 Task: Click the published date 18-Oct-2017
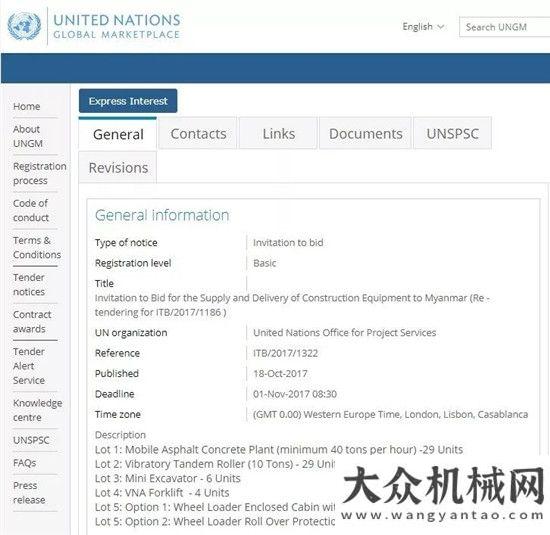[280, 374]
